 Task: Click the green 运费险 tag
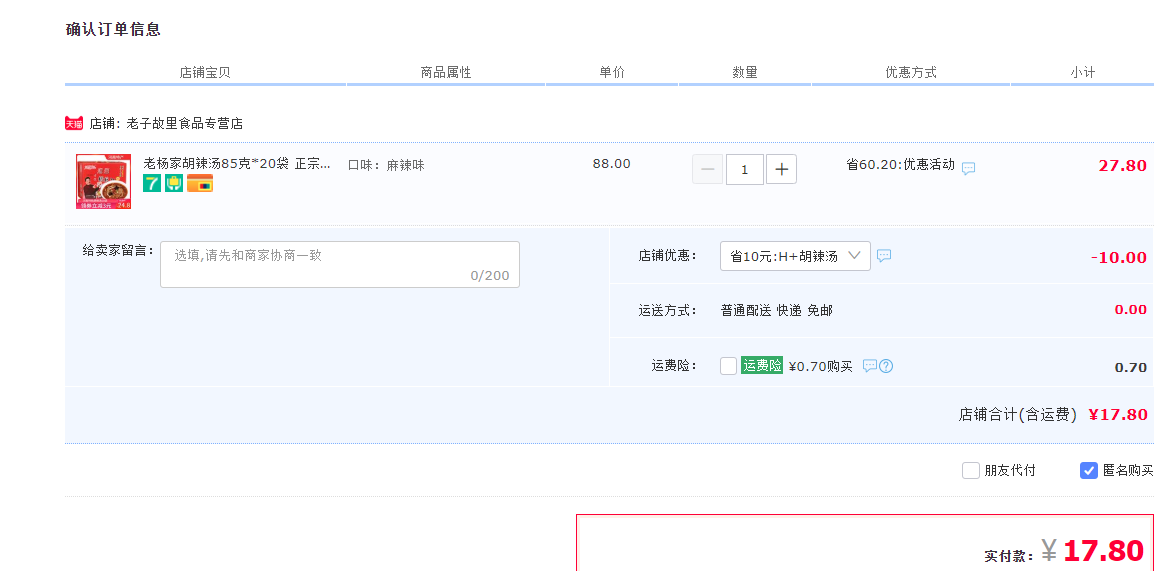762,365
